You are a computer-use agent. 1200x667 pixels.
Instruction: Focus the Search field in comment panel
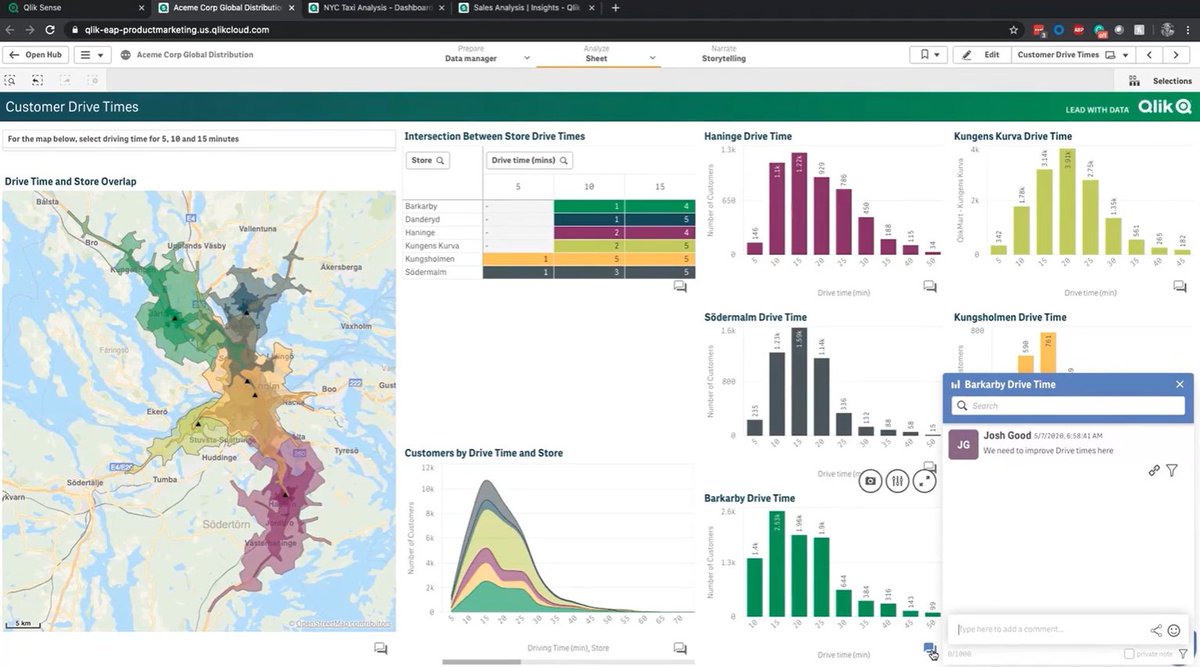[1068, 406]
